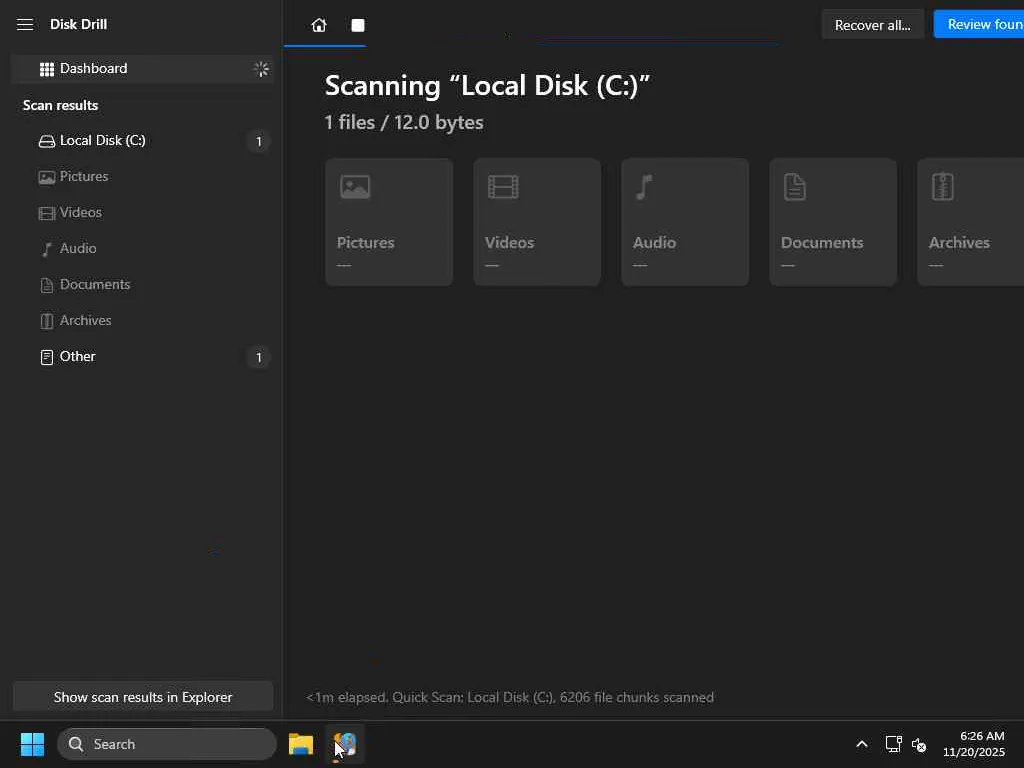Open Other in the sidebar
The height and width of the screenshot is (768, 1024).
tap(142, 357)
